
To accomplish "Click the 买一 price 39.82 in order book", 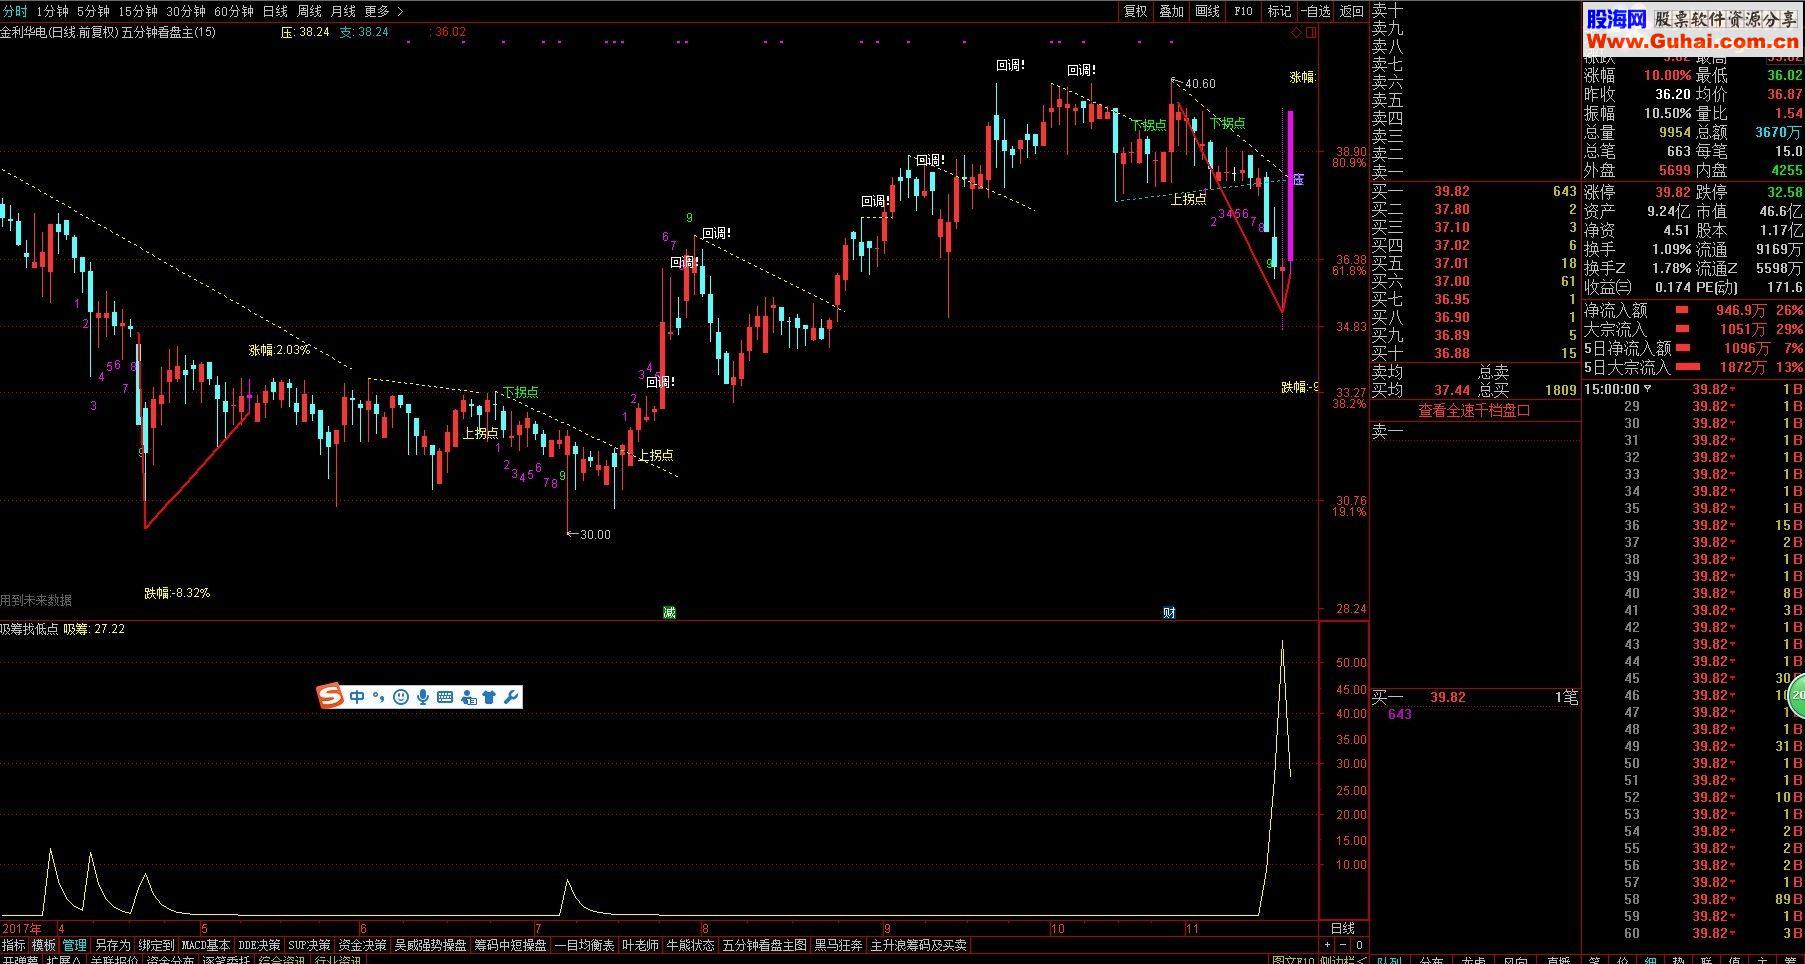I will [1452, 191].
